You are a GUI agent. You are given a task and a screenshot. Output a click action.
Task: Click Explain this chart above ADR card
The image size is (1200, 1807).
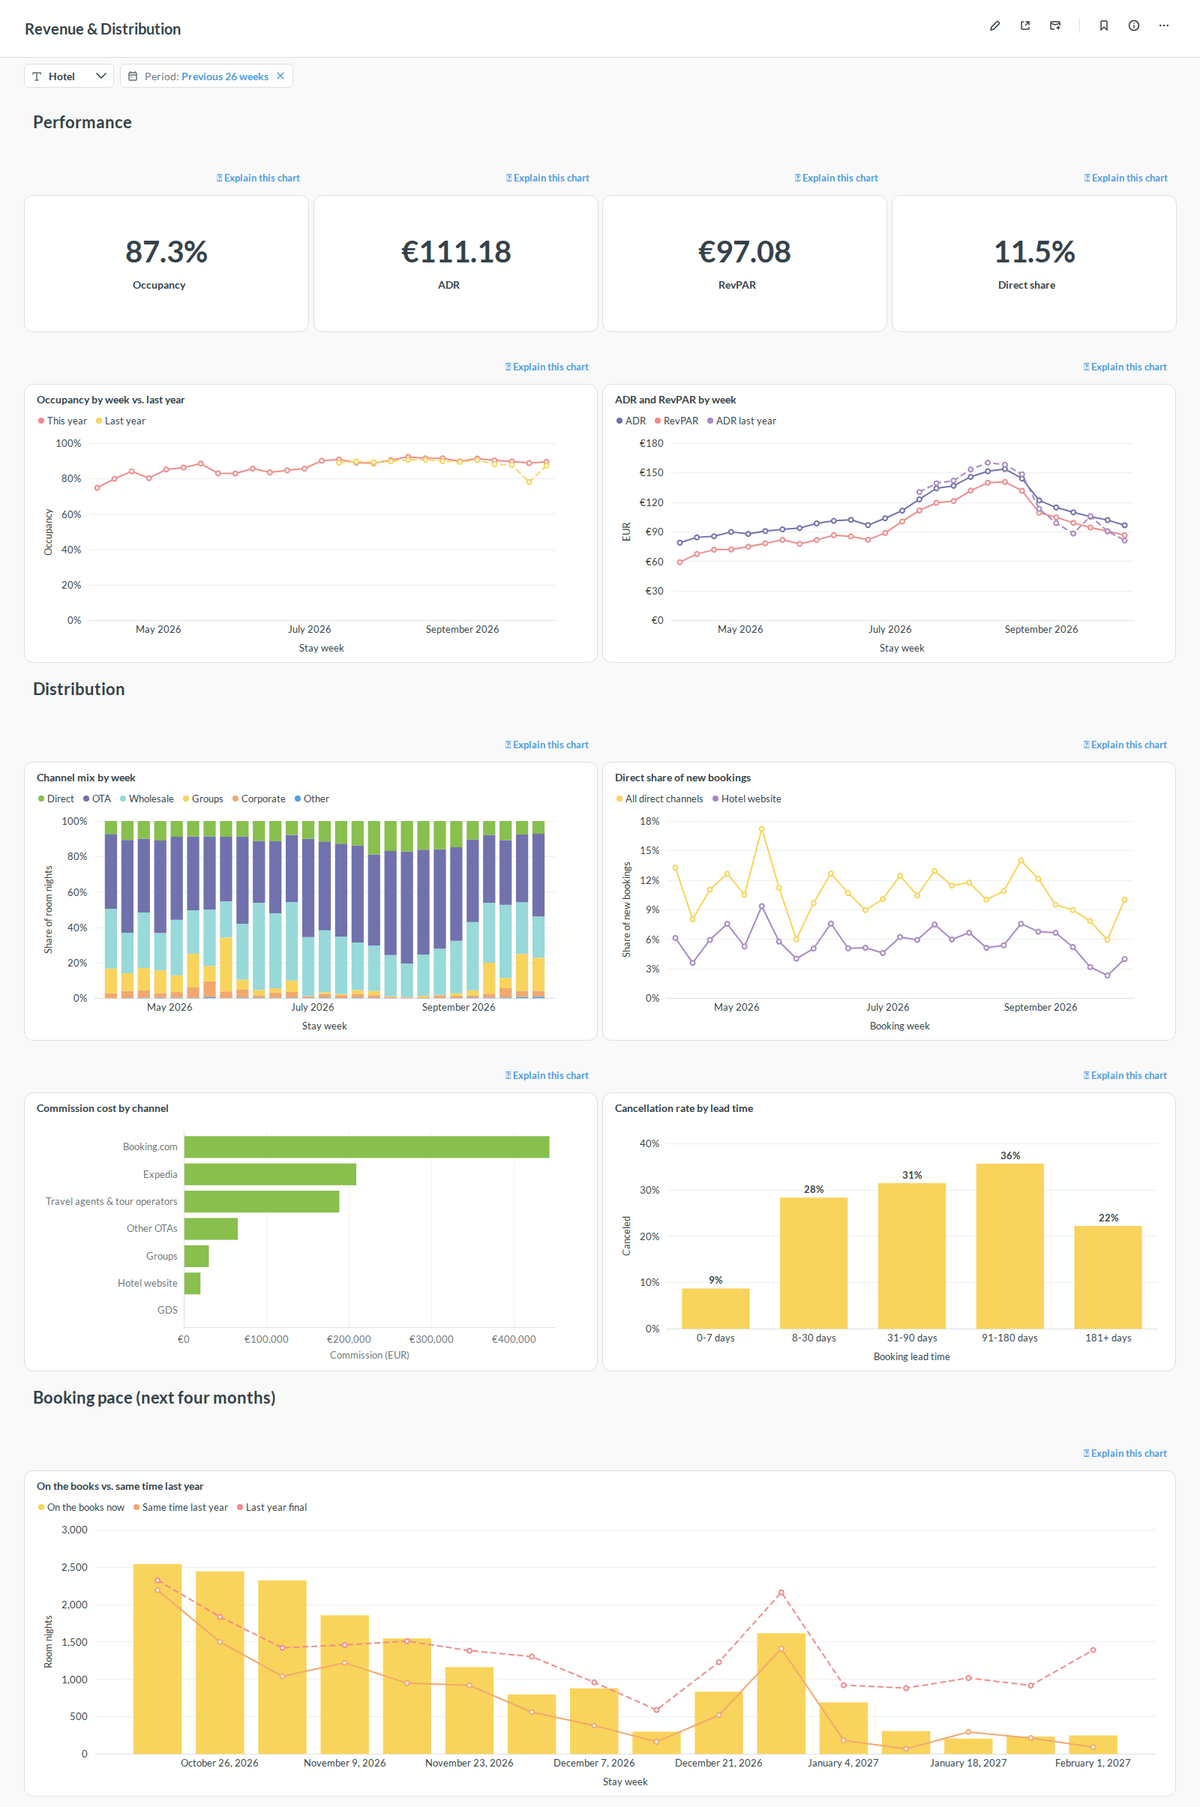547,178
